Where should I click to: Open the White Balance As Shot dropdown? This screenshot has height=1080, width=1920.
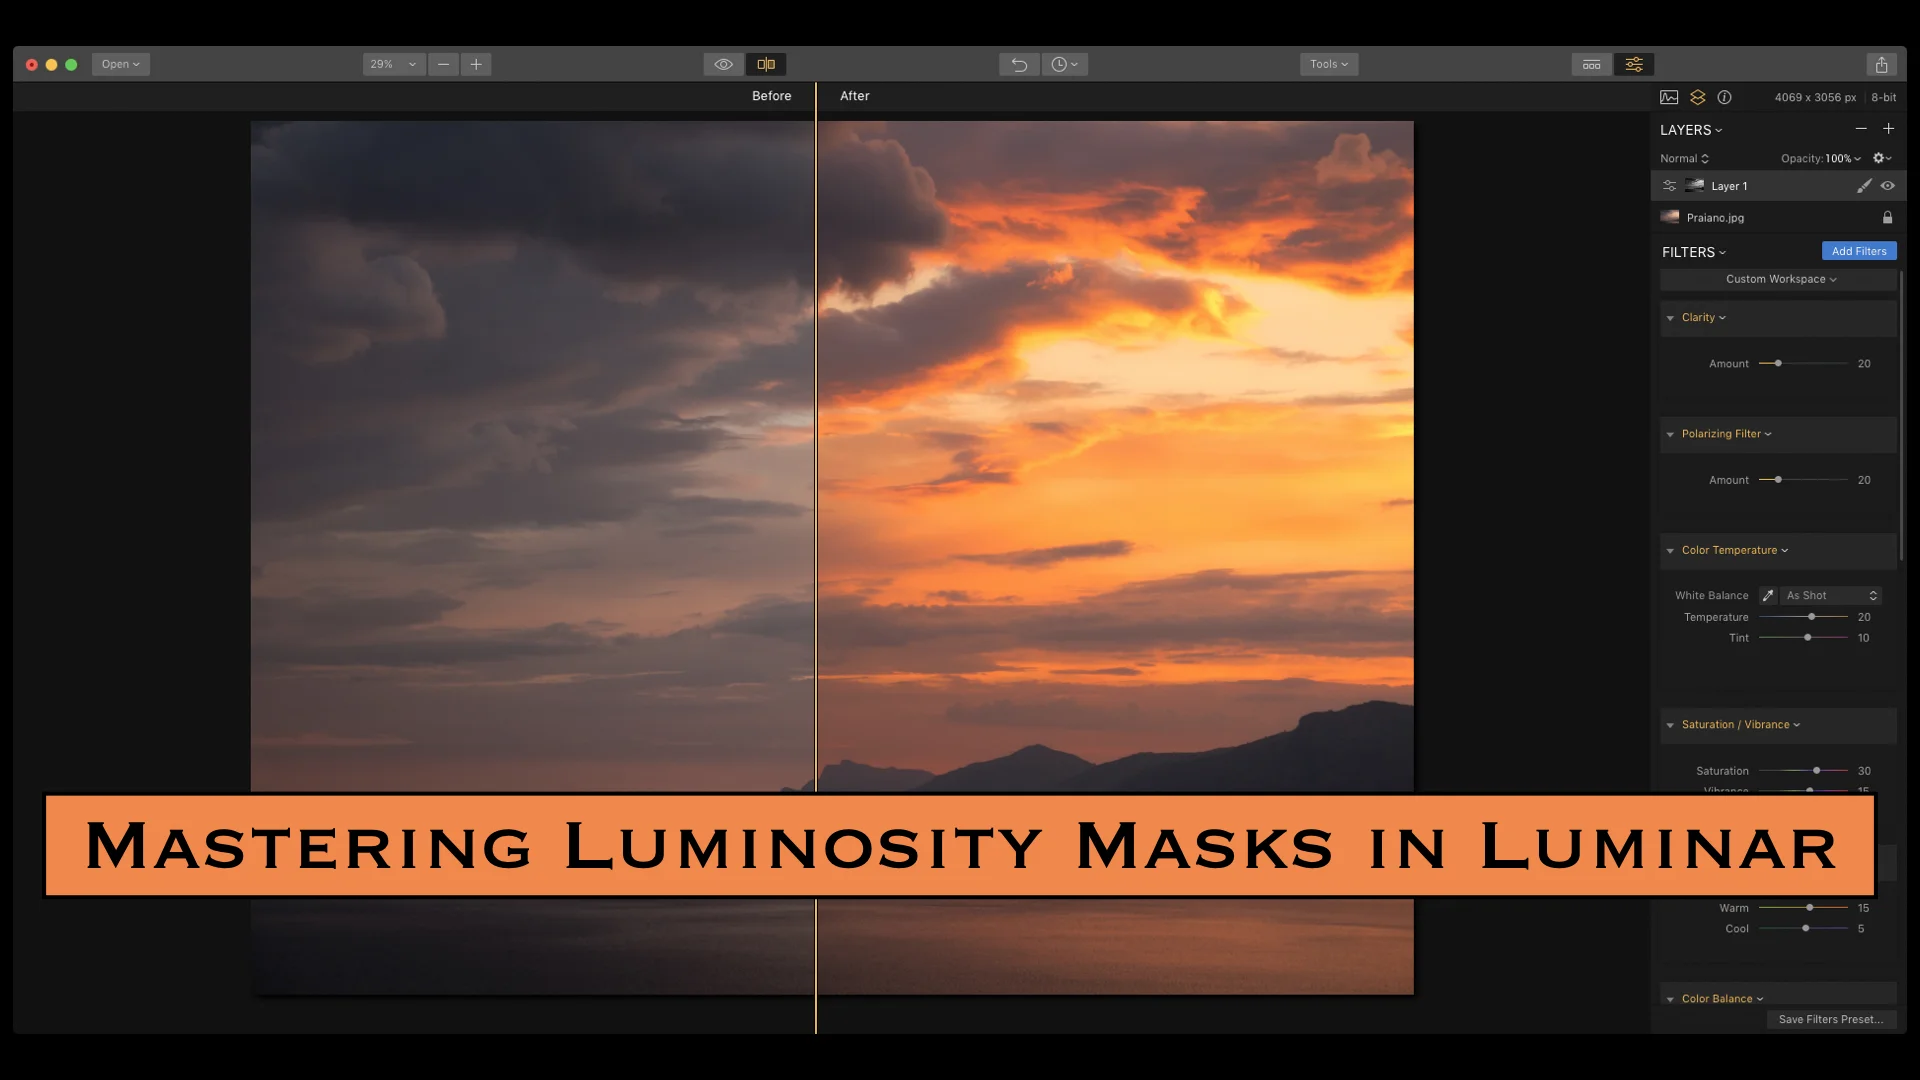[1831, 595]
